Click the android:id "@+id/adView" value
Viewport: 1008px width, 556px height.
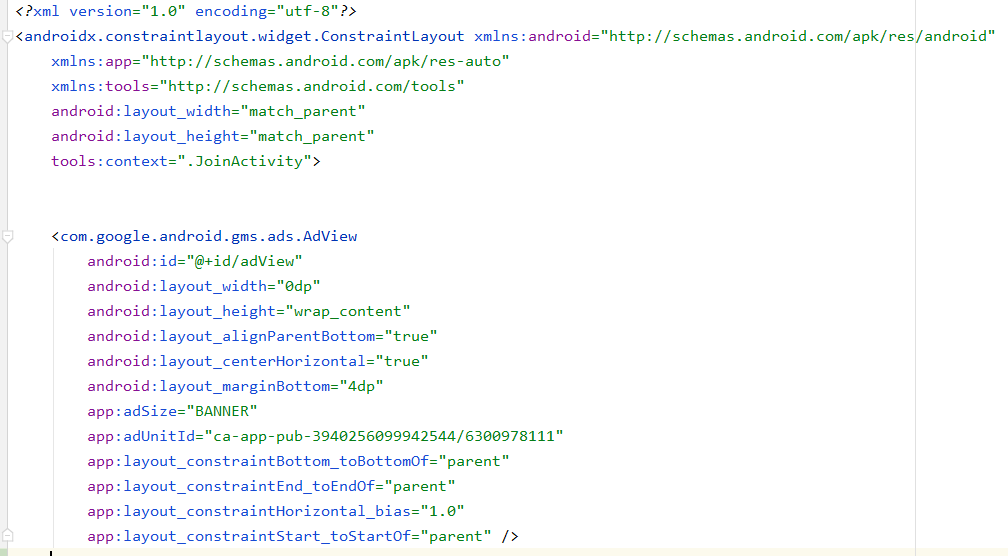click(x=244, y=262)
